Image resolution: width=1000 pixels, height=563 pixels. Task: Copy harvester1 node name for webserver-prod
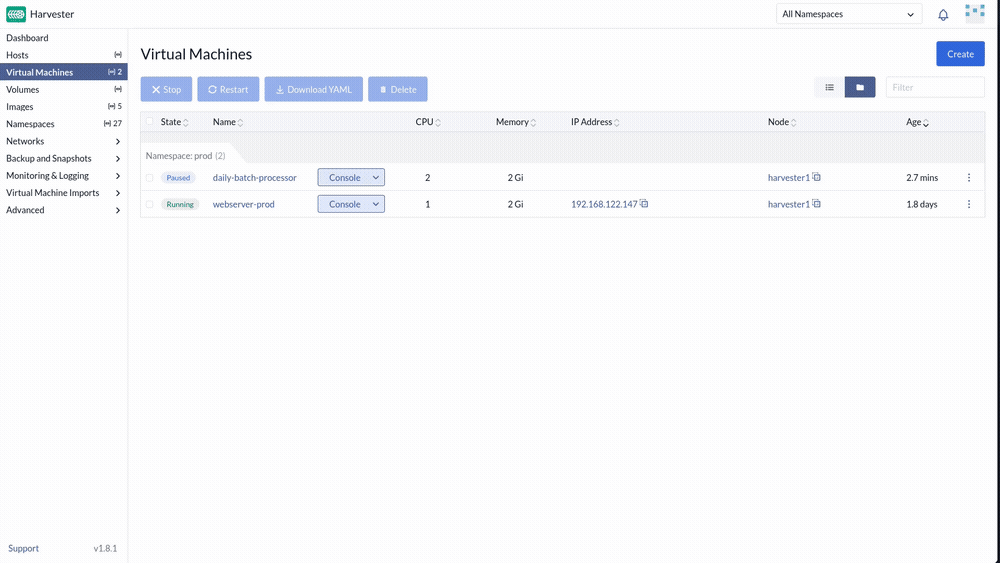816,203
